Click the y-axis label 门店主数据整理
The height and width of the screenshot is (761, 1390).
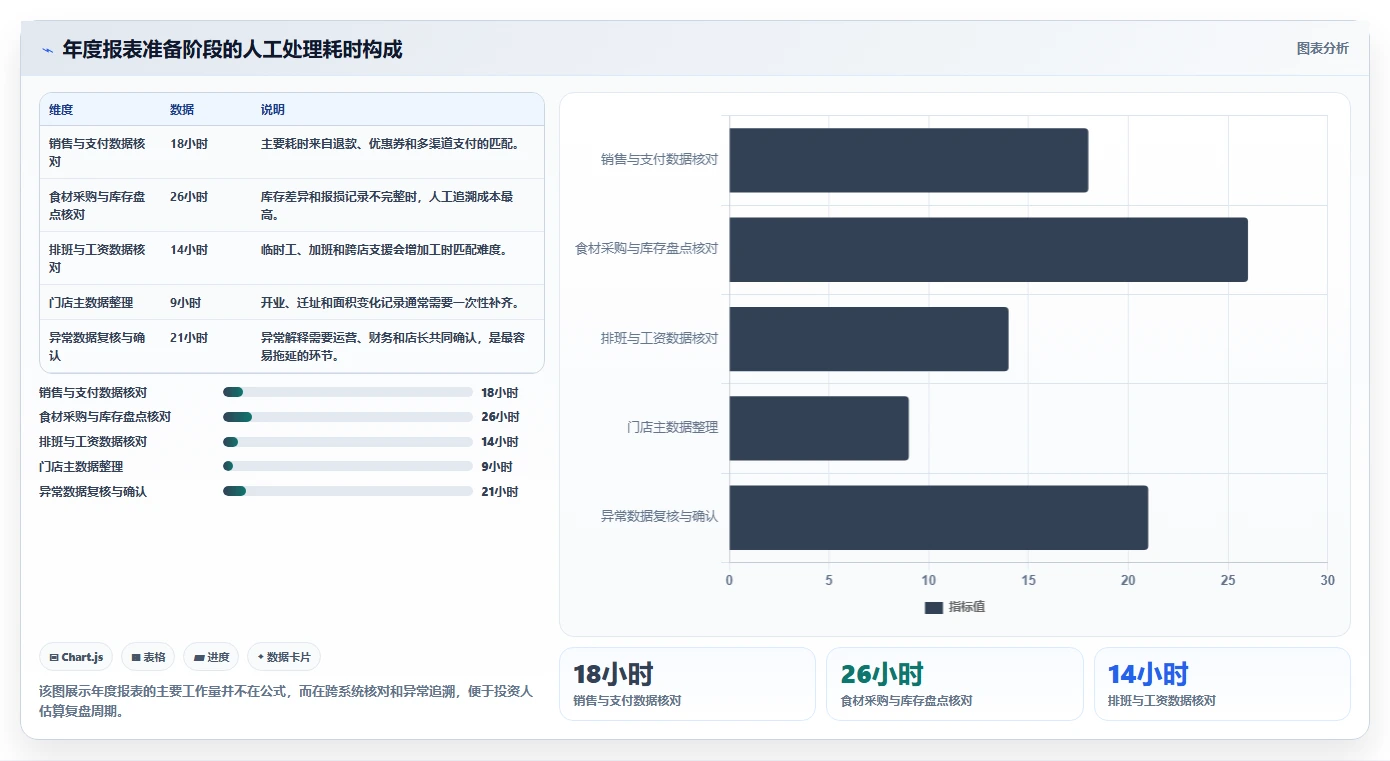coord(672,427)
